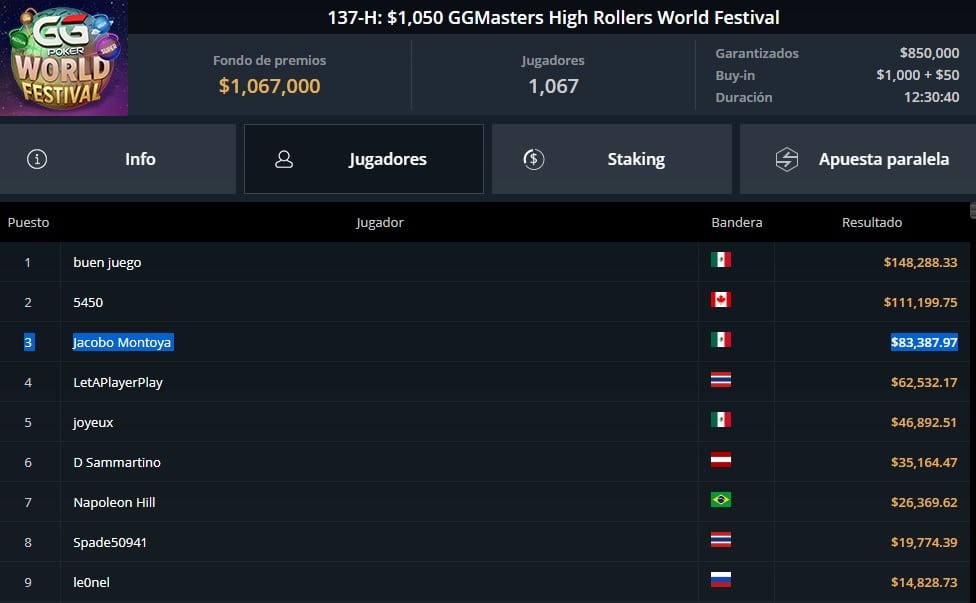
Task: Select player buen juego
Action: pyautogui.click(x=107, y=262)
